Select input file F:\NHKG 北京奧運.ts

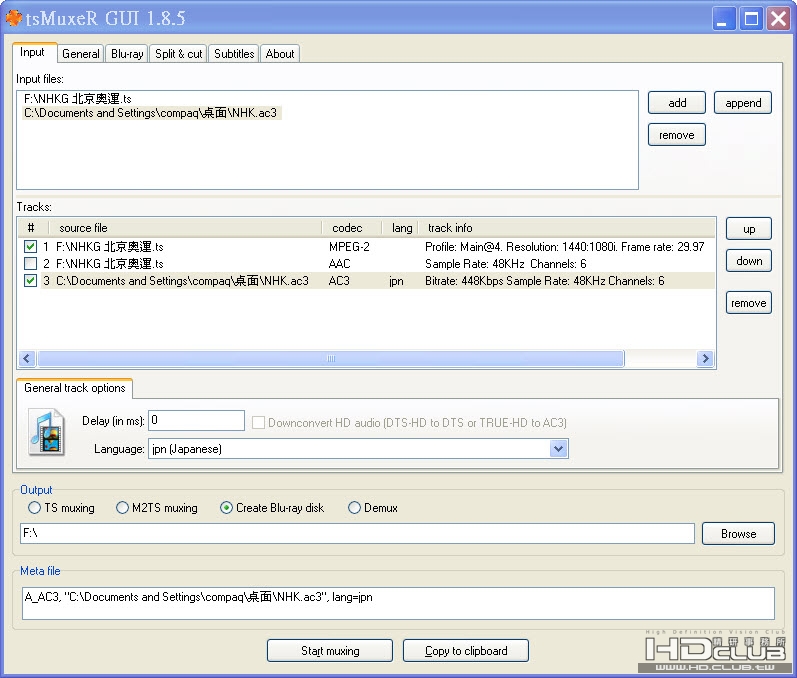[78, 99]
